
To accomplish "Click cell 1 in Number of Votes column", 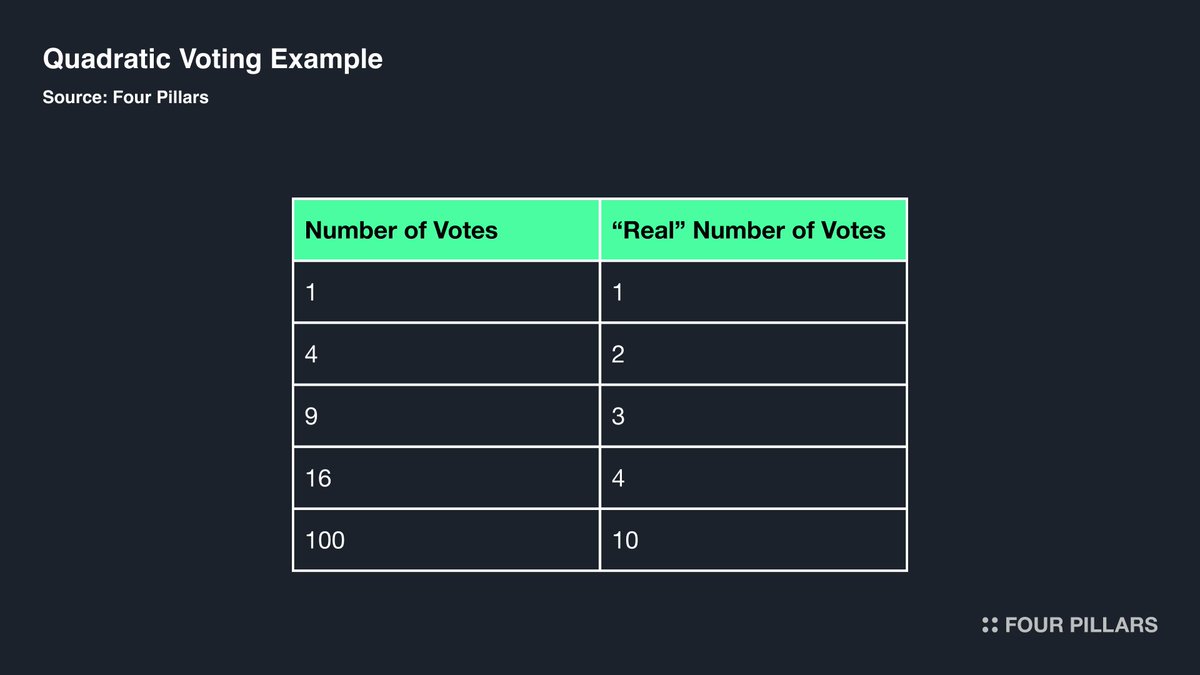I will pos(446,292).
